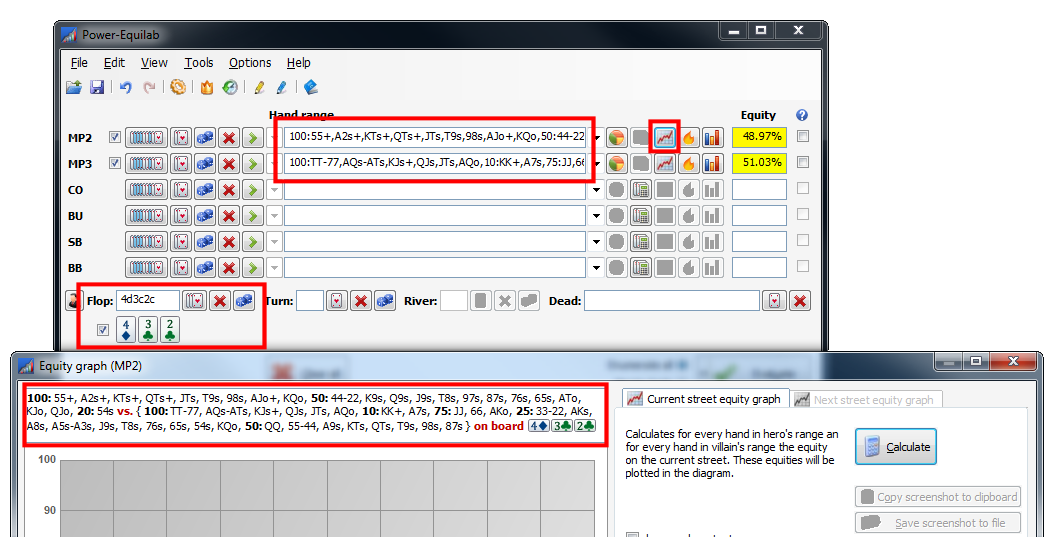Open the pie chart for MP2

pyautogui.click(x=616, y=138)
